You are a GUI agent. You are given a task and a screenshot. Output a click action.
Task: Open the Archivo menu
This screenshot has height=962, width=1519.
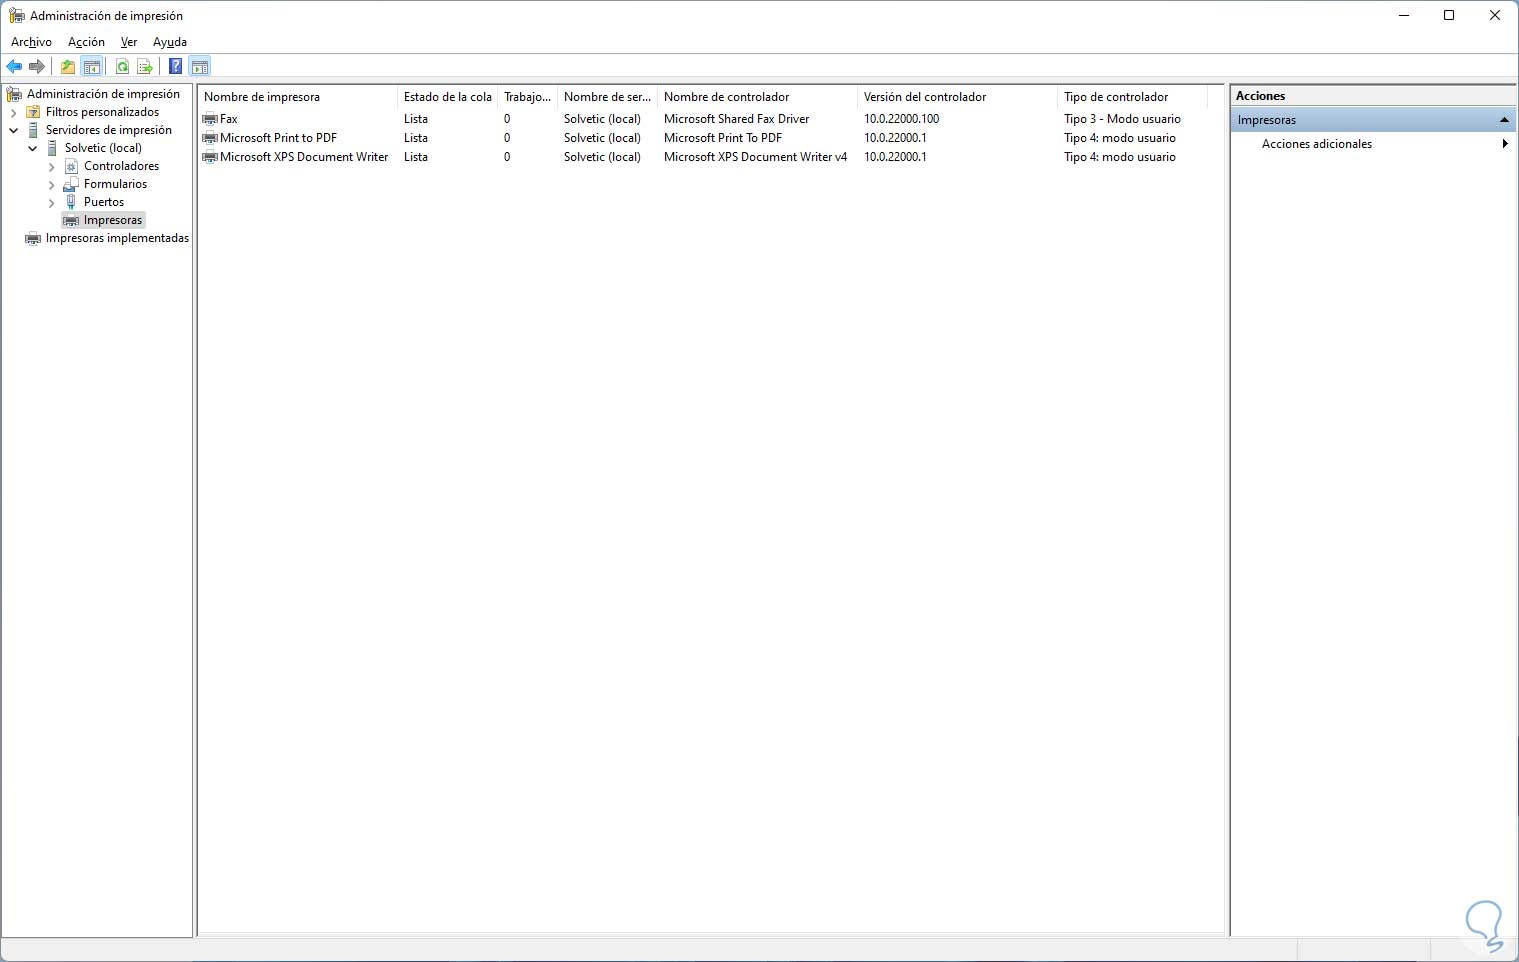[31, 42]
